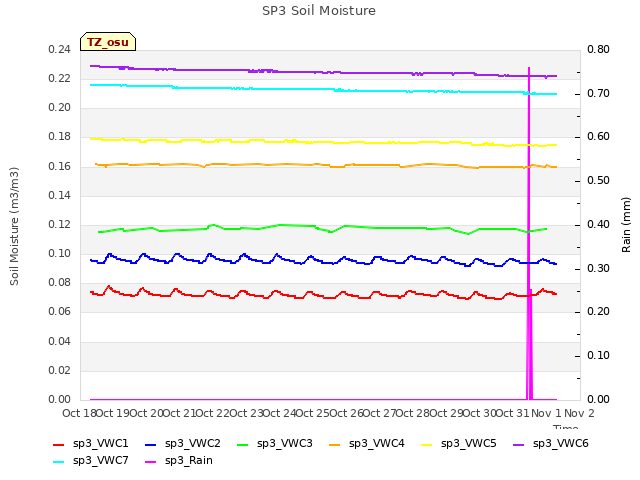Click the Oct 21 x-axis tick label
640x480 pixels.
[x=179, y=413]
